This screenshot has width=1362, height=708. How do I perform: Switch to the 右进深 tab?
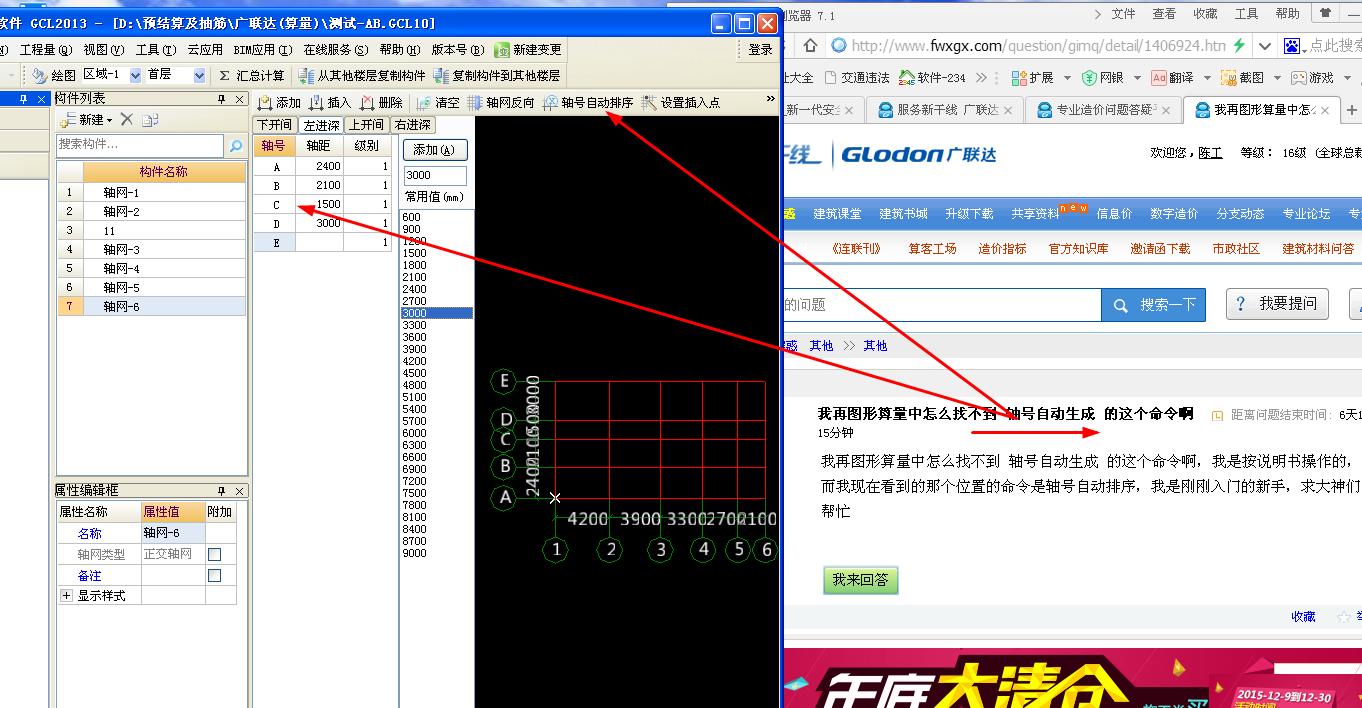[413, 125]
